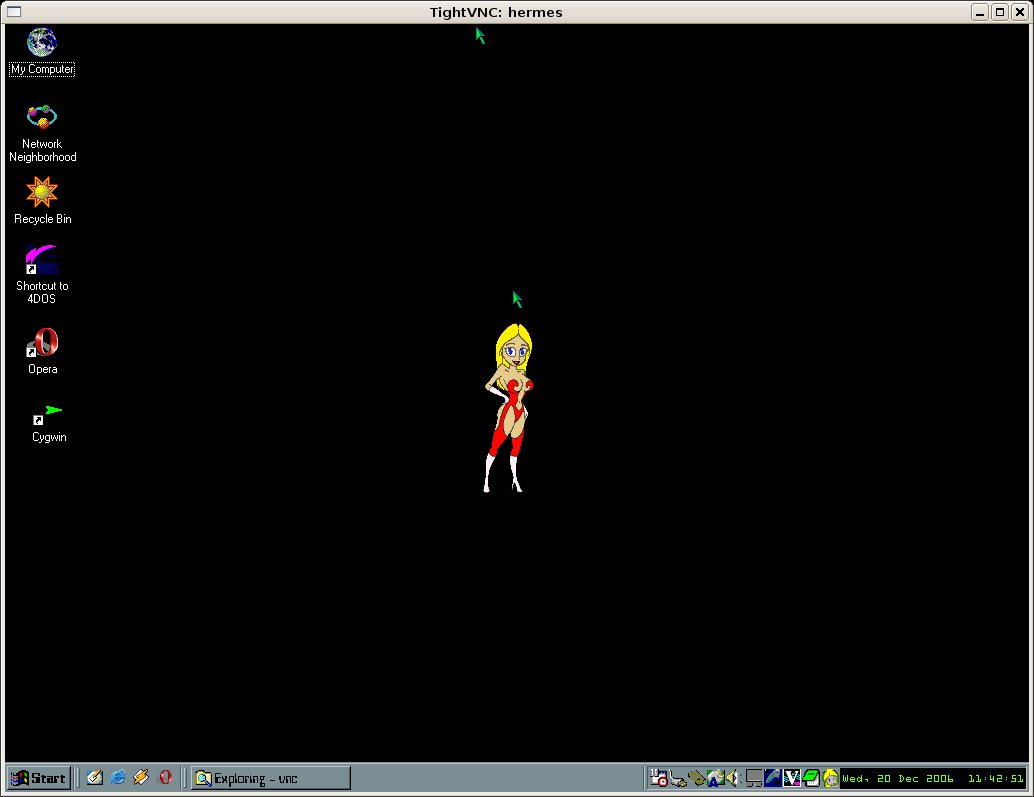Click the VNC server tray icon
This screenshot has height=797, width=1034.
[792, 778]
